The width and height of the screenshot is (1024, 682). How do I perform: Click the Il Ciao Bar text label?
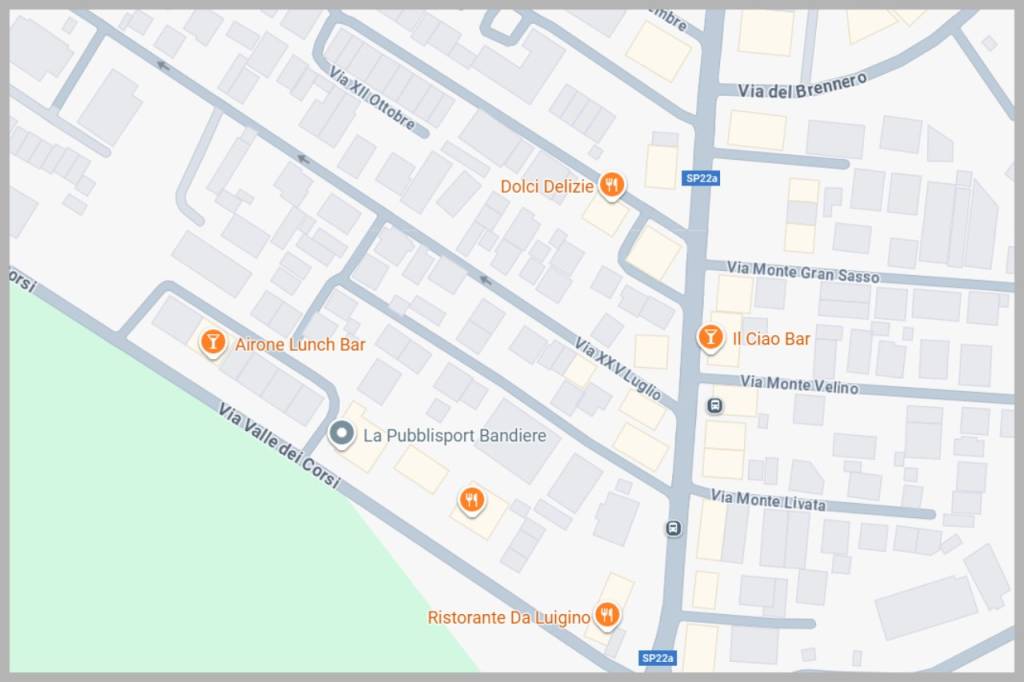pyautogui.click(x=771, y=338)
